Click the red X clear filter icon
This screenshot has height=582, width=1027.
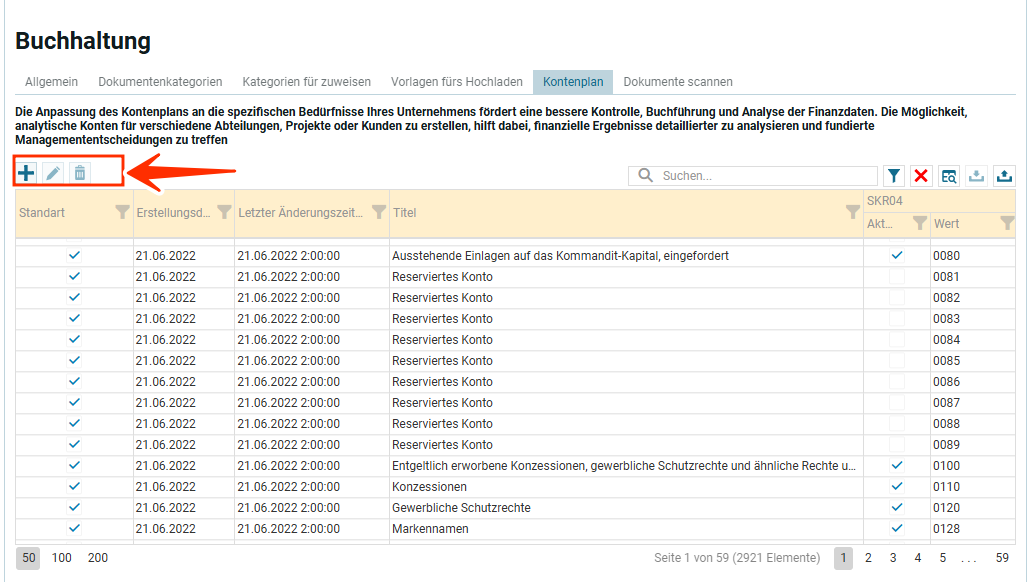(921, 176)
